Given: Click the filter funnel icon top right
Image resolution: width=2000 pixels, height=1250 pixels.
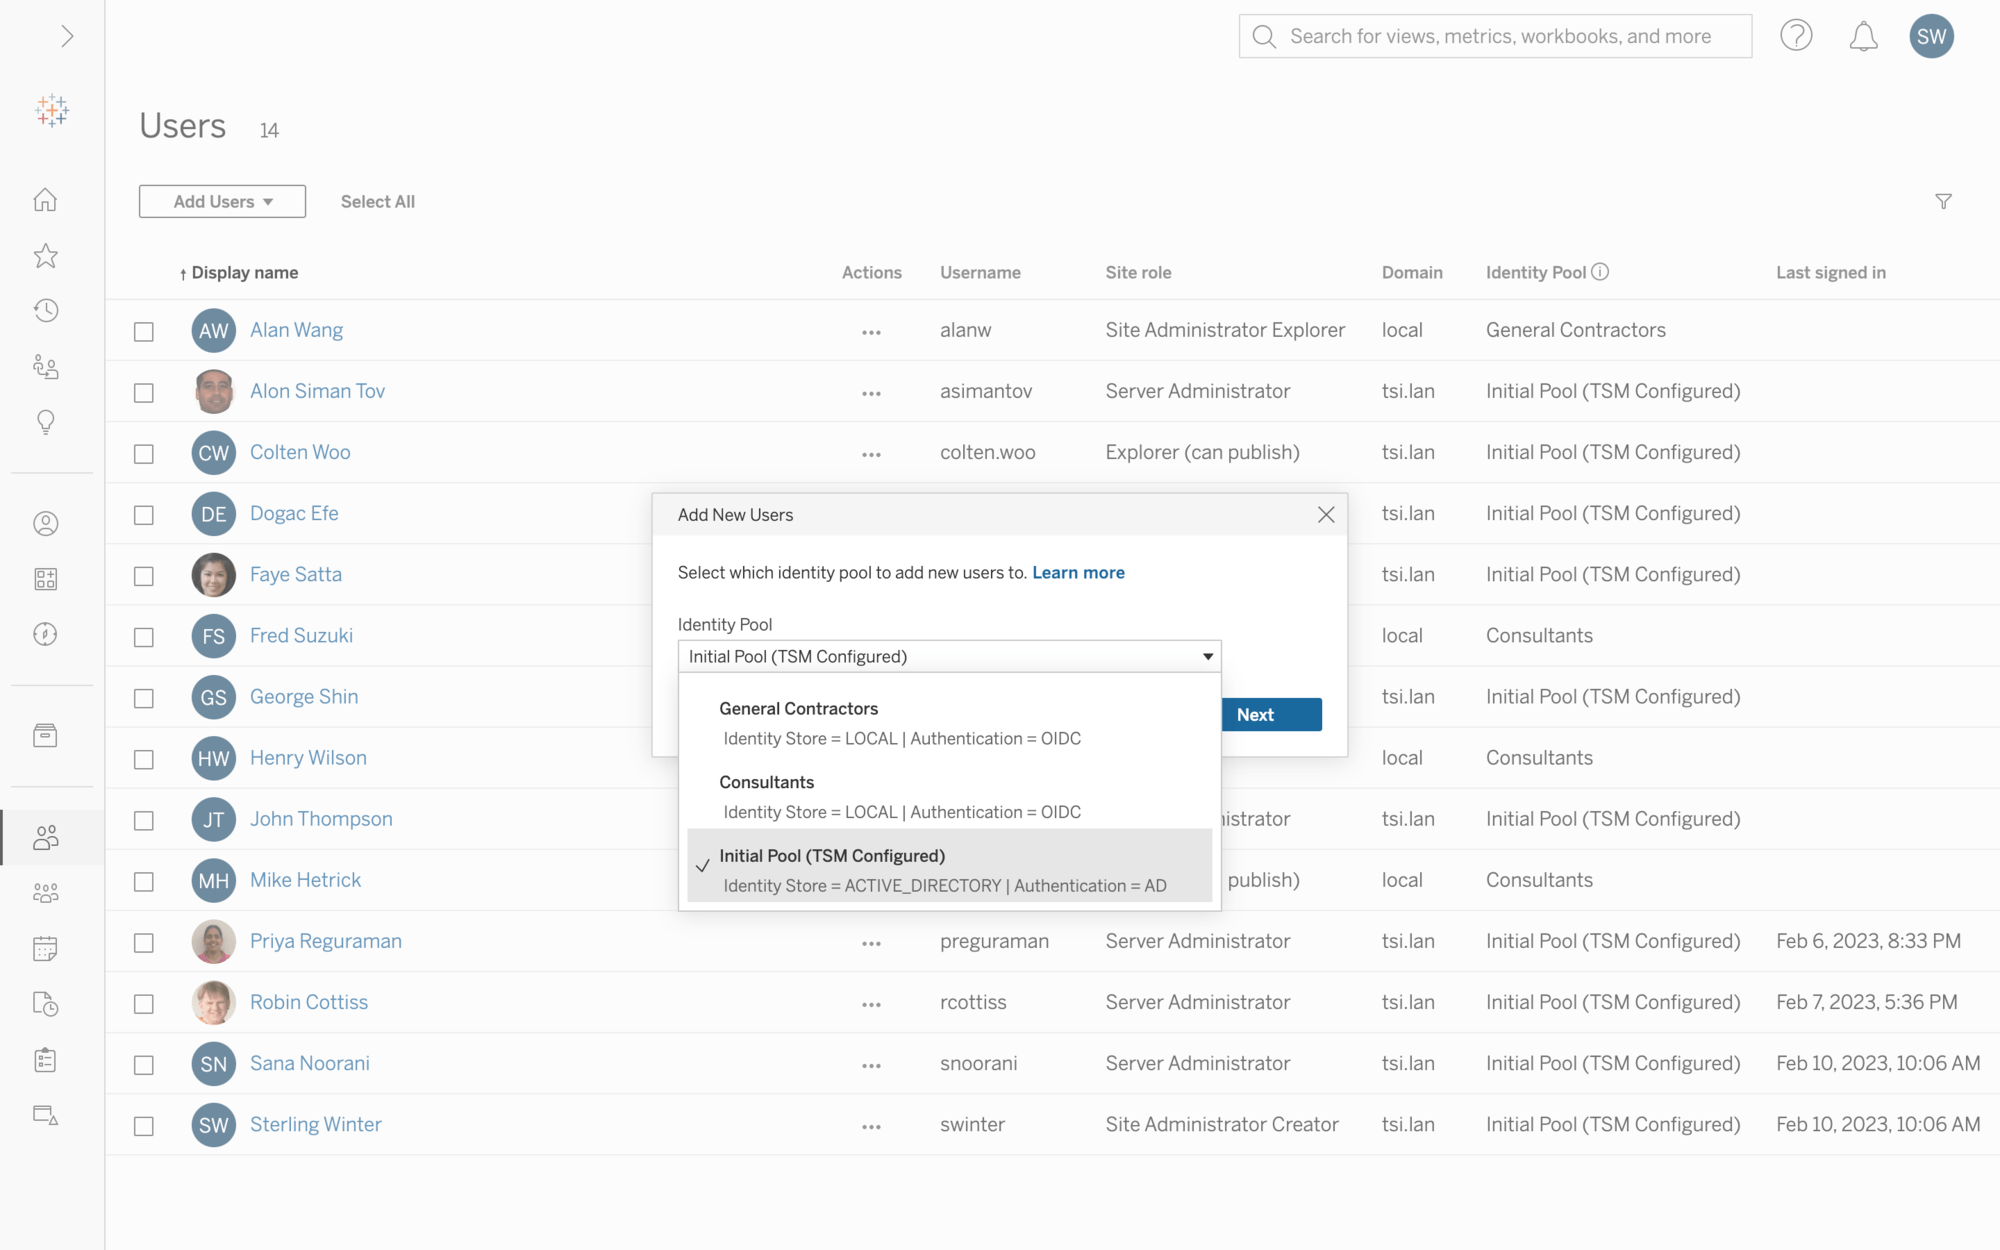Looking at the screenshot, I should tap(1944, 202).
